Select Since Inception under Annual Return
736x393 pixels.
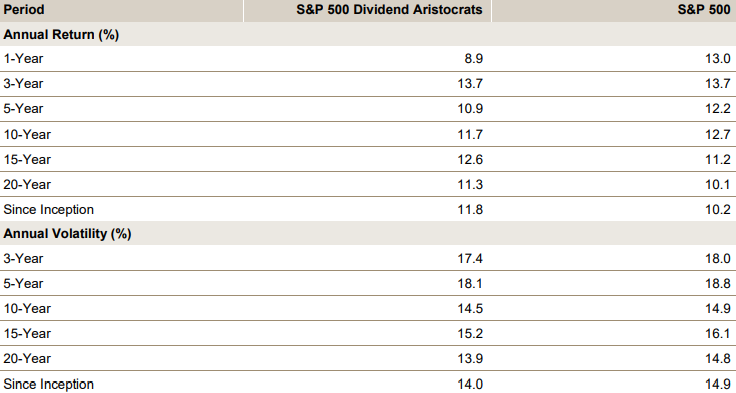click(x=49, y=209)
